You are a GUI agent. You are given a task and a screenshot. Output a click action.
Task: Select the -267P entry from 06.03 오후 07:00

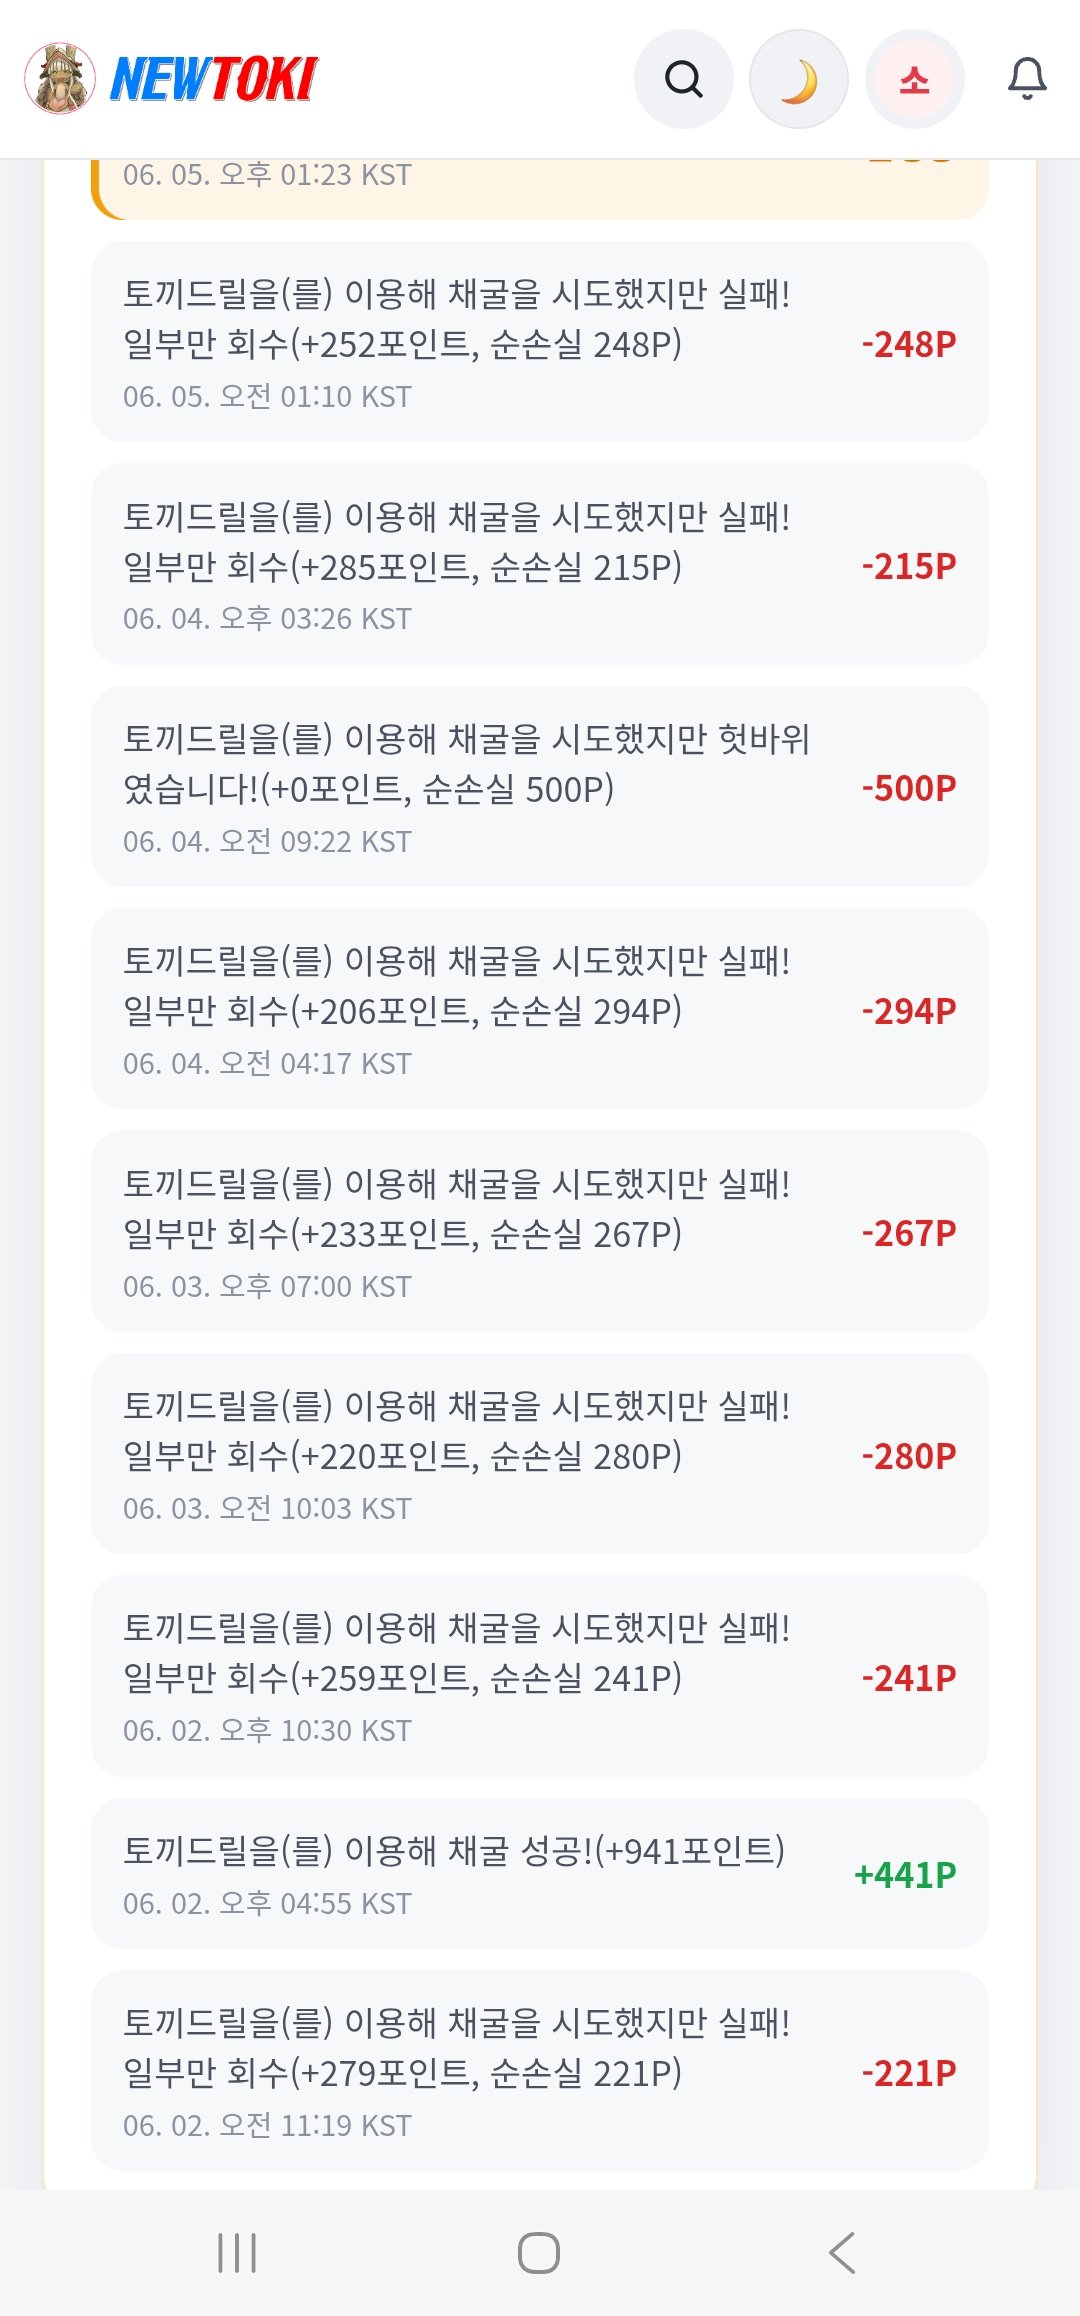point(540,1231)
